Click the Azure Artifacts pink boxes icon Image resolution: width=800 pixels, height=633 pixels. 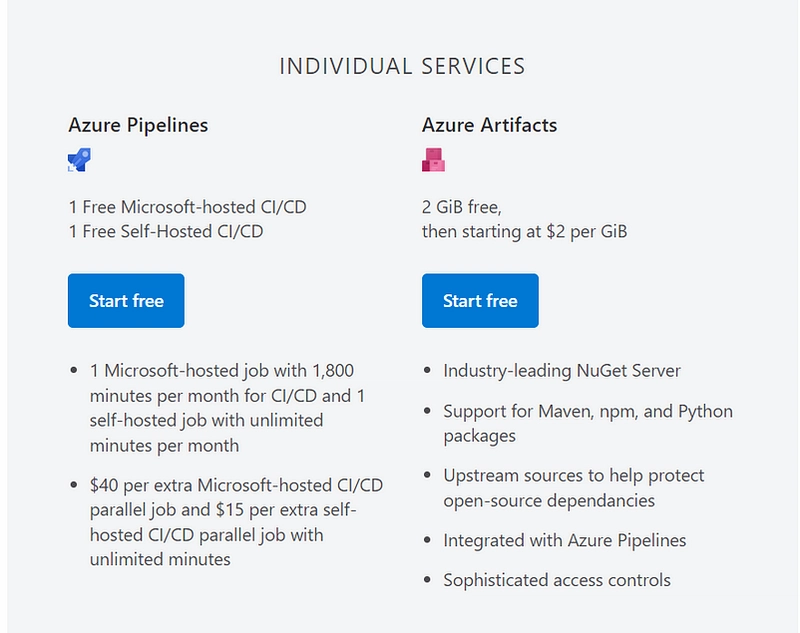pyautogui.click(x=433, y=160)
